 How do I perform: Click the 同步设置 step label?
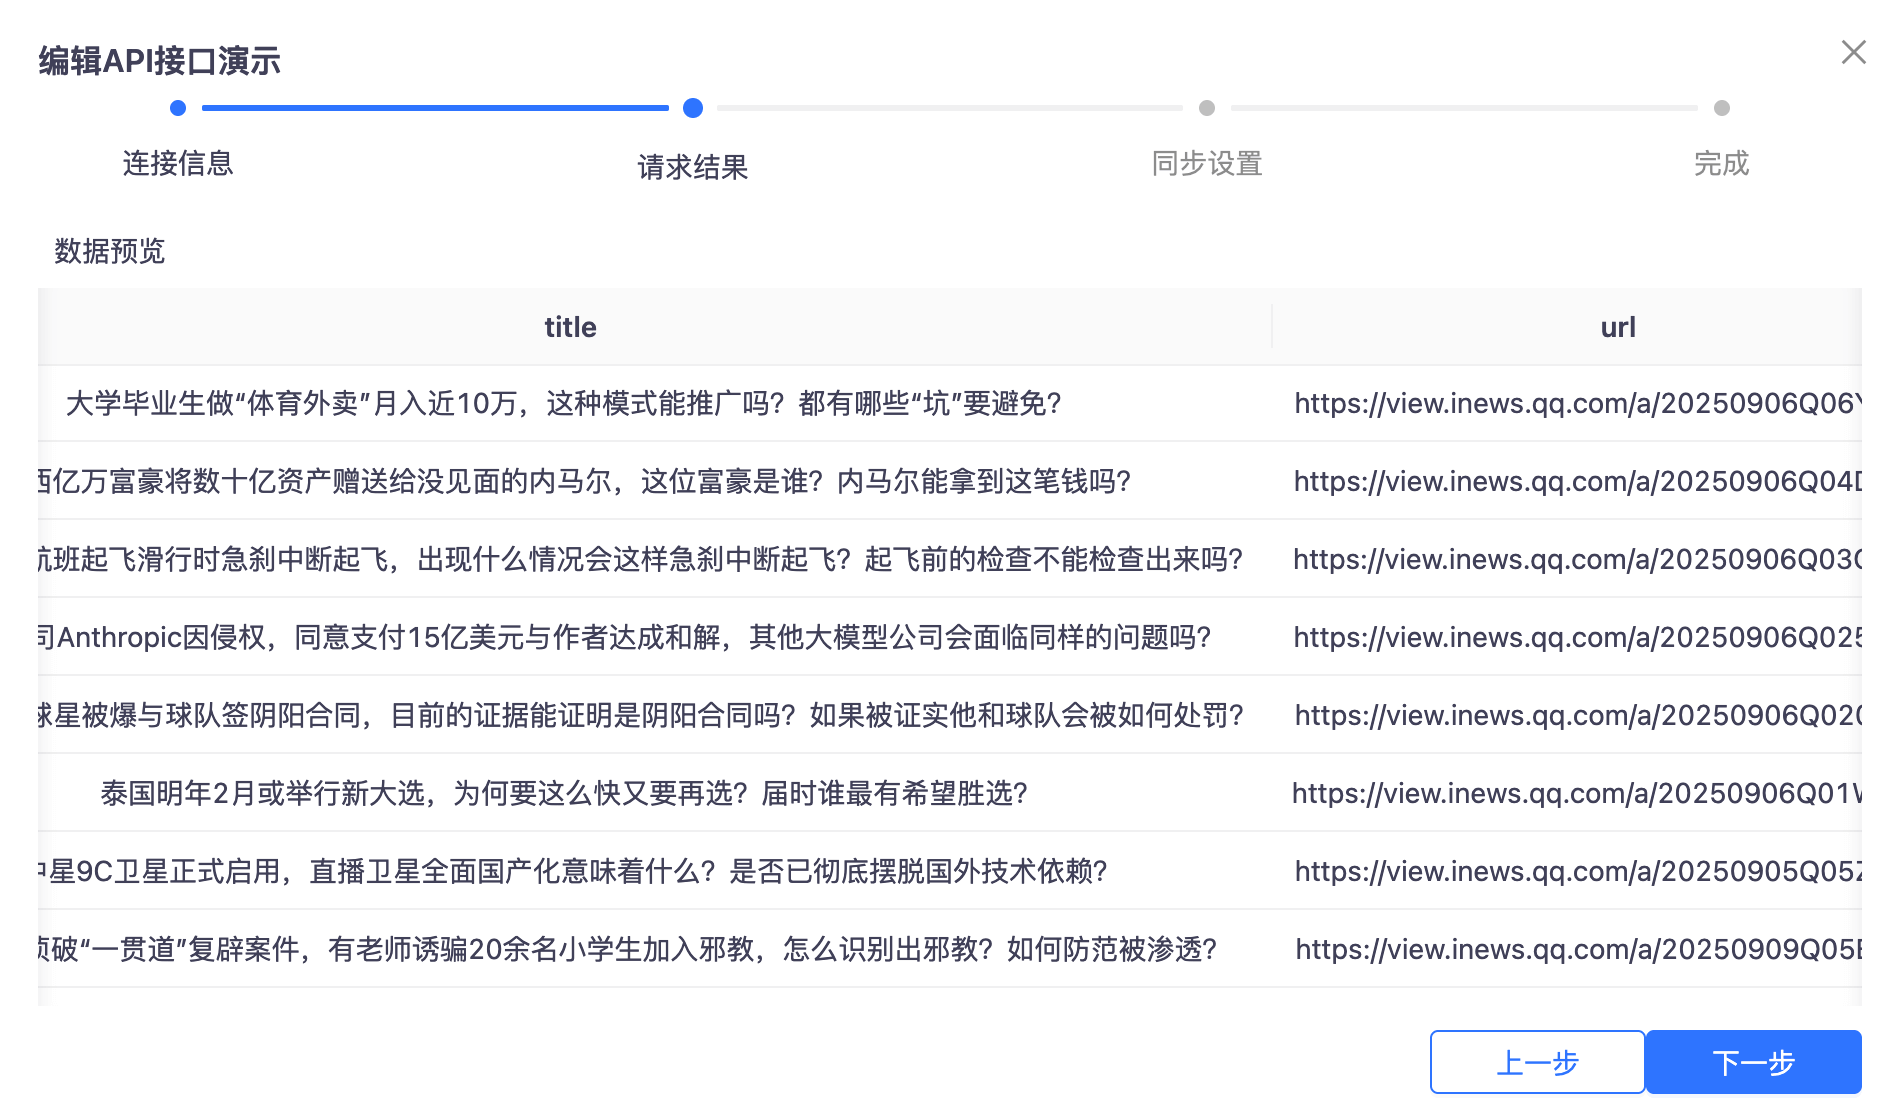[x=1207, y=163]
